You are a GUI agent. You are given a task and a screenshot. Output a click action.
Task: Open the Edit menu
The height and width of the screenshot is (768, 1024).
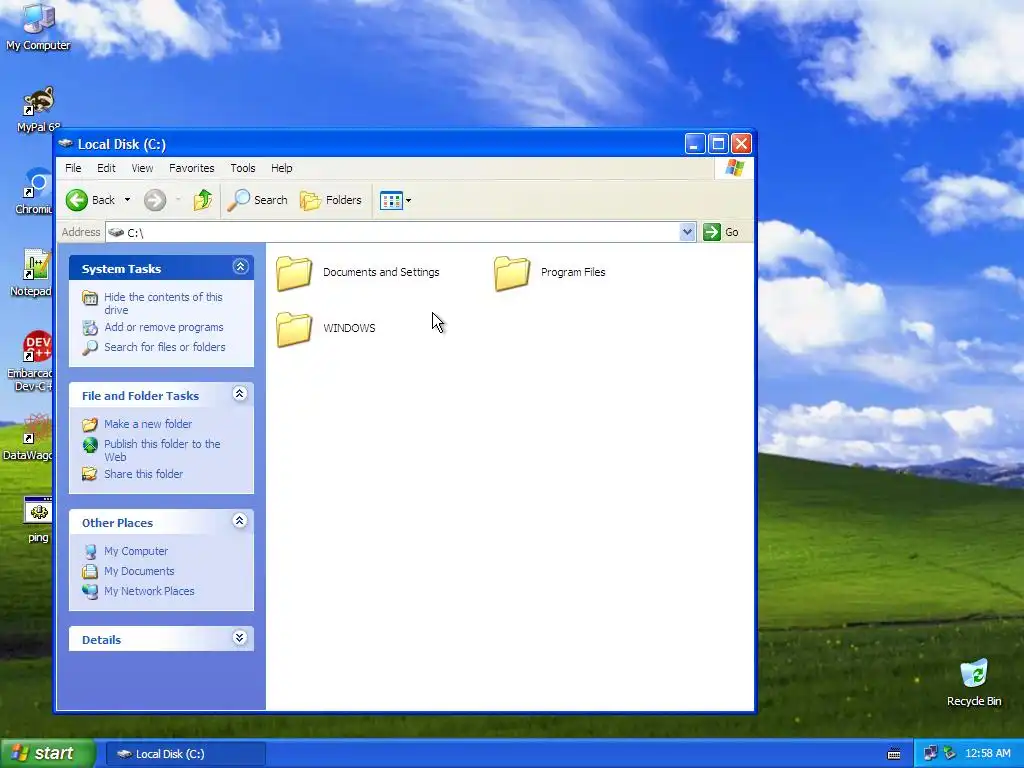pyautogui.click(x=106, y=168)
